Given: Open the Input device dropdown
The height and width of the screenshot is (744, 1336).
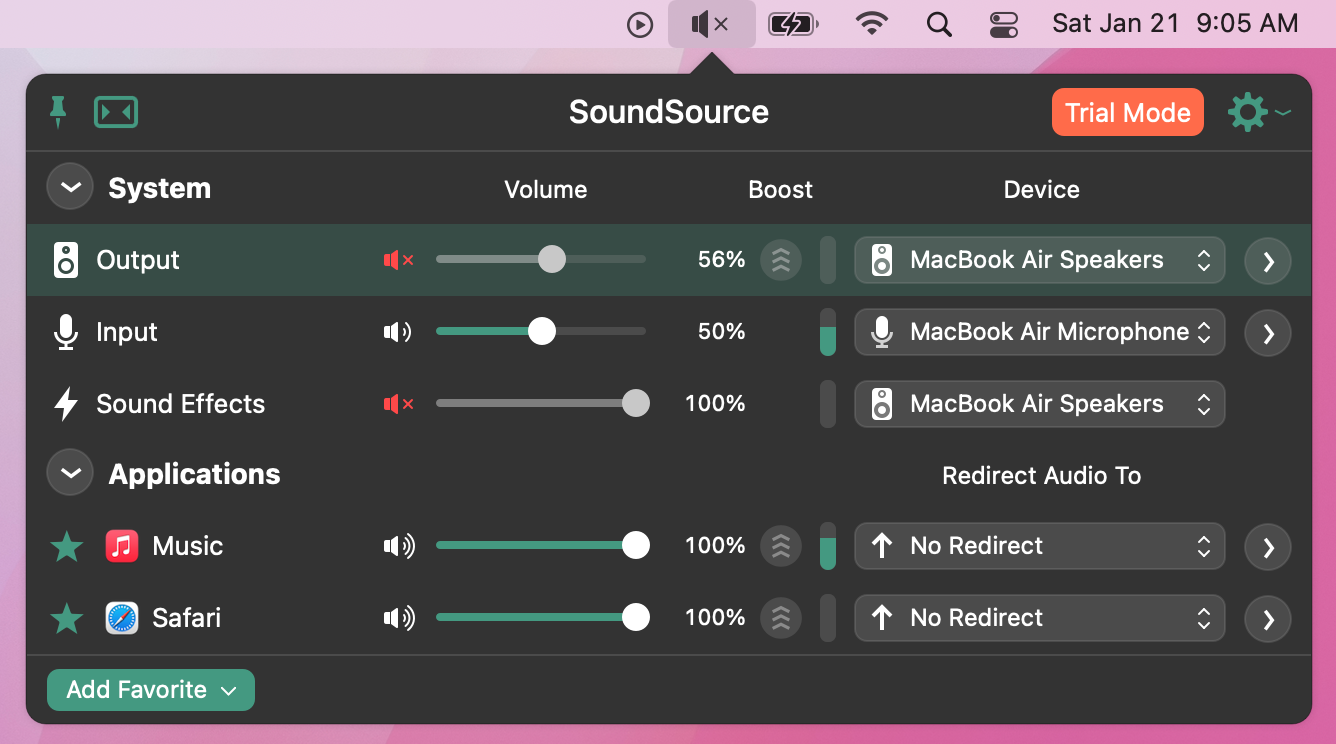Looking at the screenshot, I should click(1040, 332).
